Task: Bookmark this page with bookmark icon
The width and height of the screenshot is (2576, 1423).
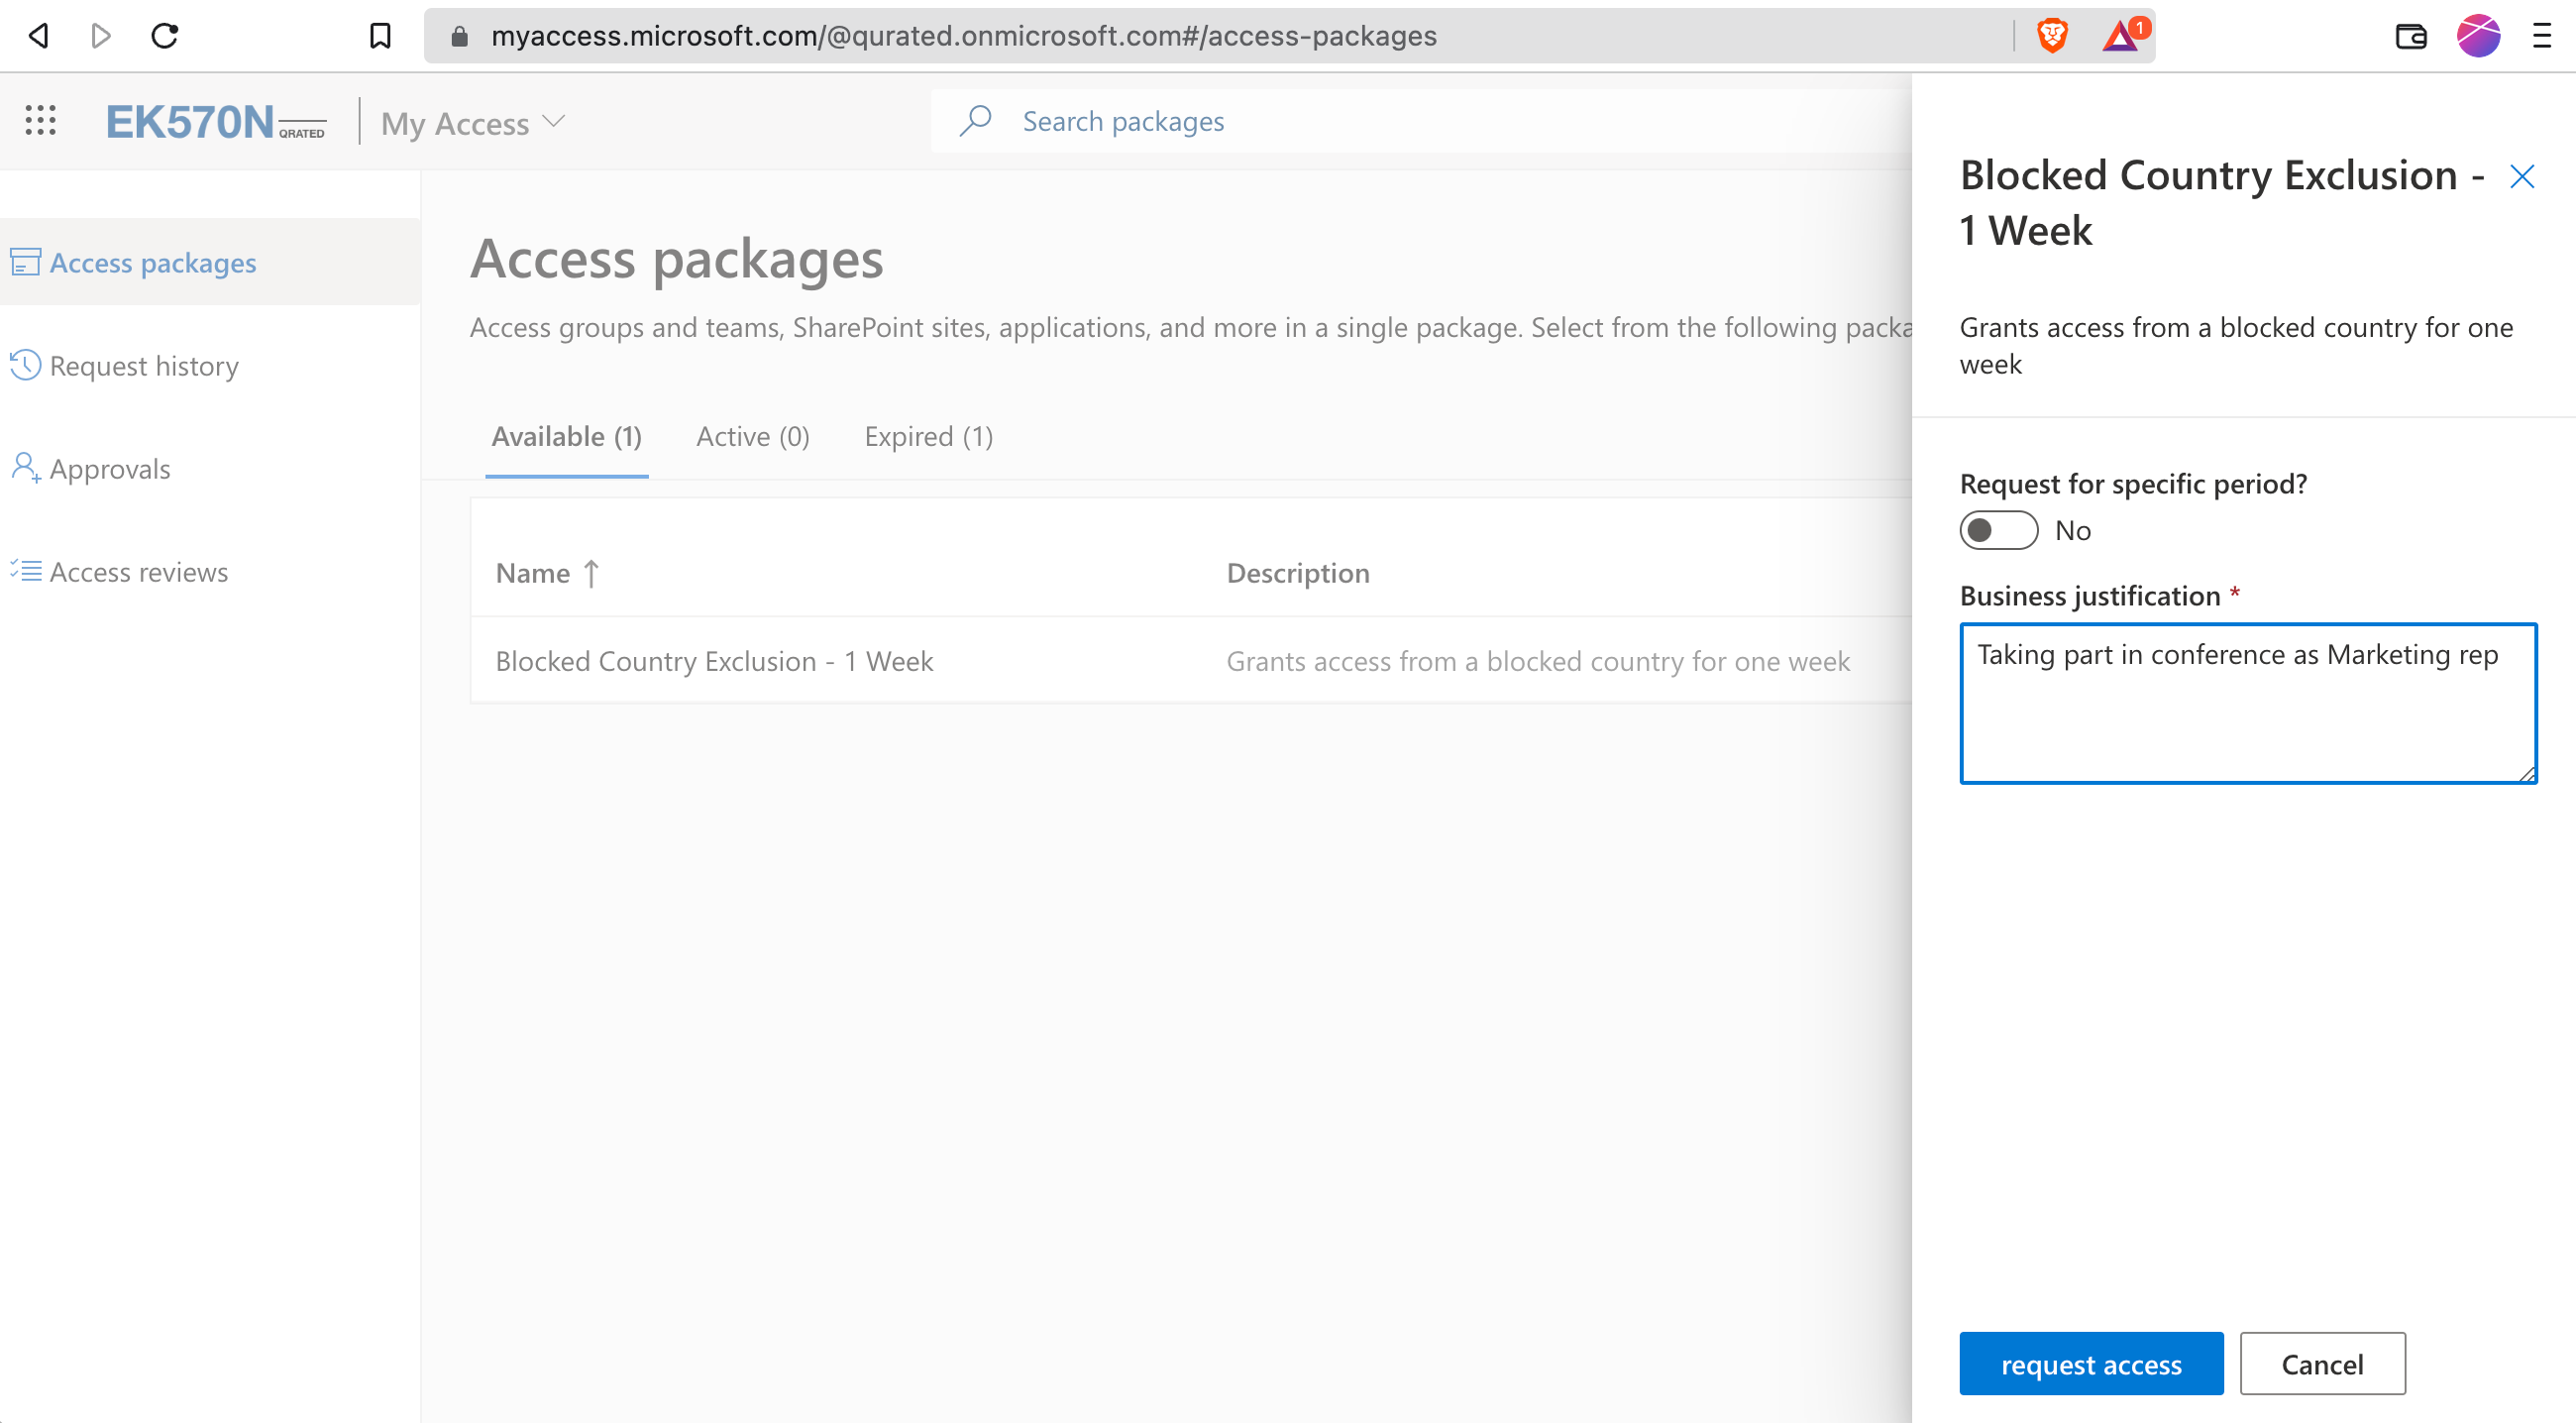Action: (x=379, y=36)
